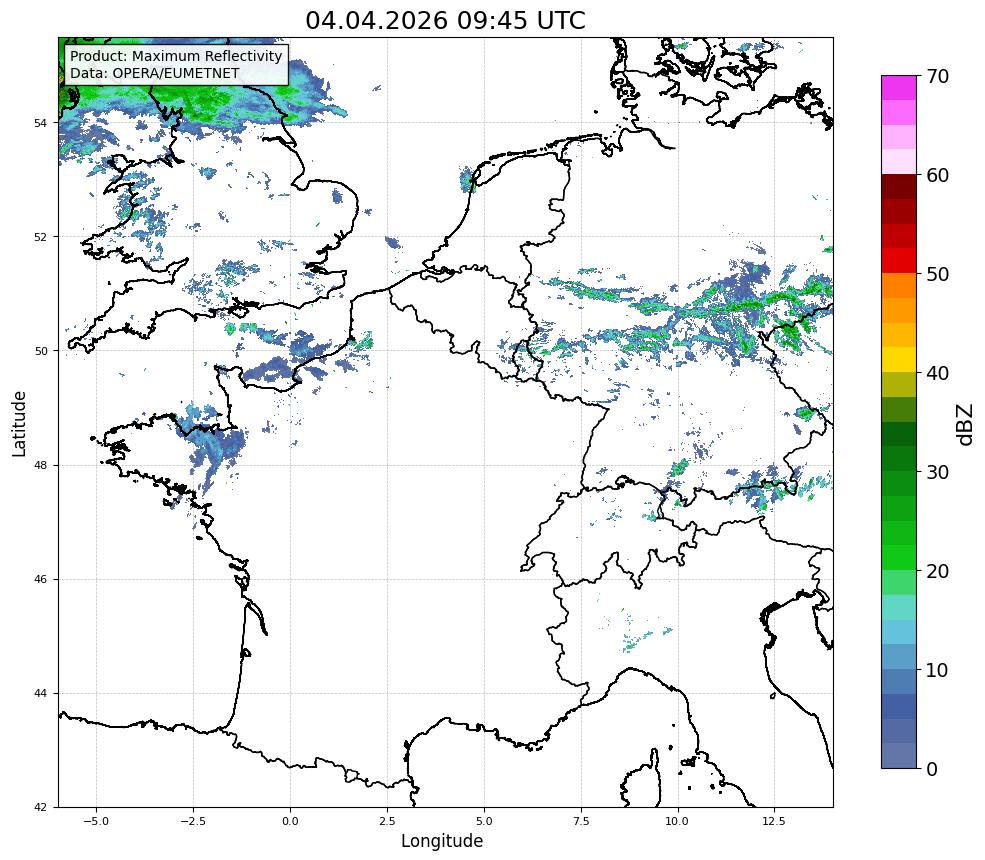Viewport: 985px width, 860px height.
Task: Click the colorbar tick label 0
Action: pos(932,769)
